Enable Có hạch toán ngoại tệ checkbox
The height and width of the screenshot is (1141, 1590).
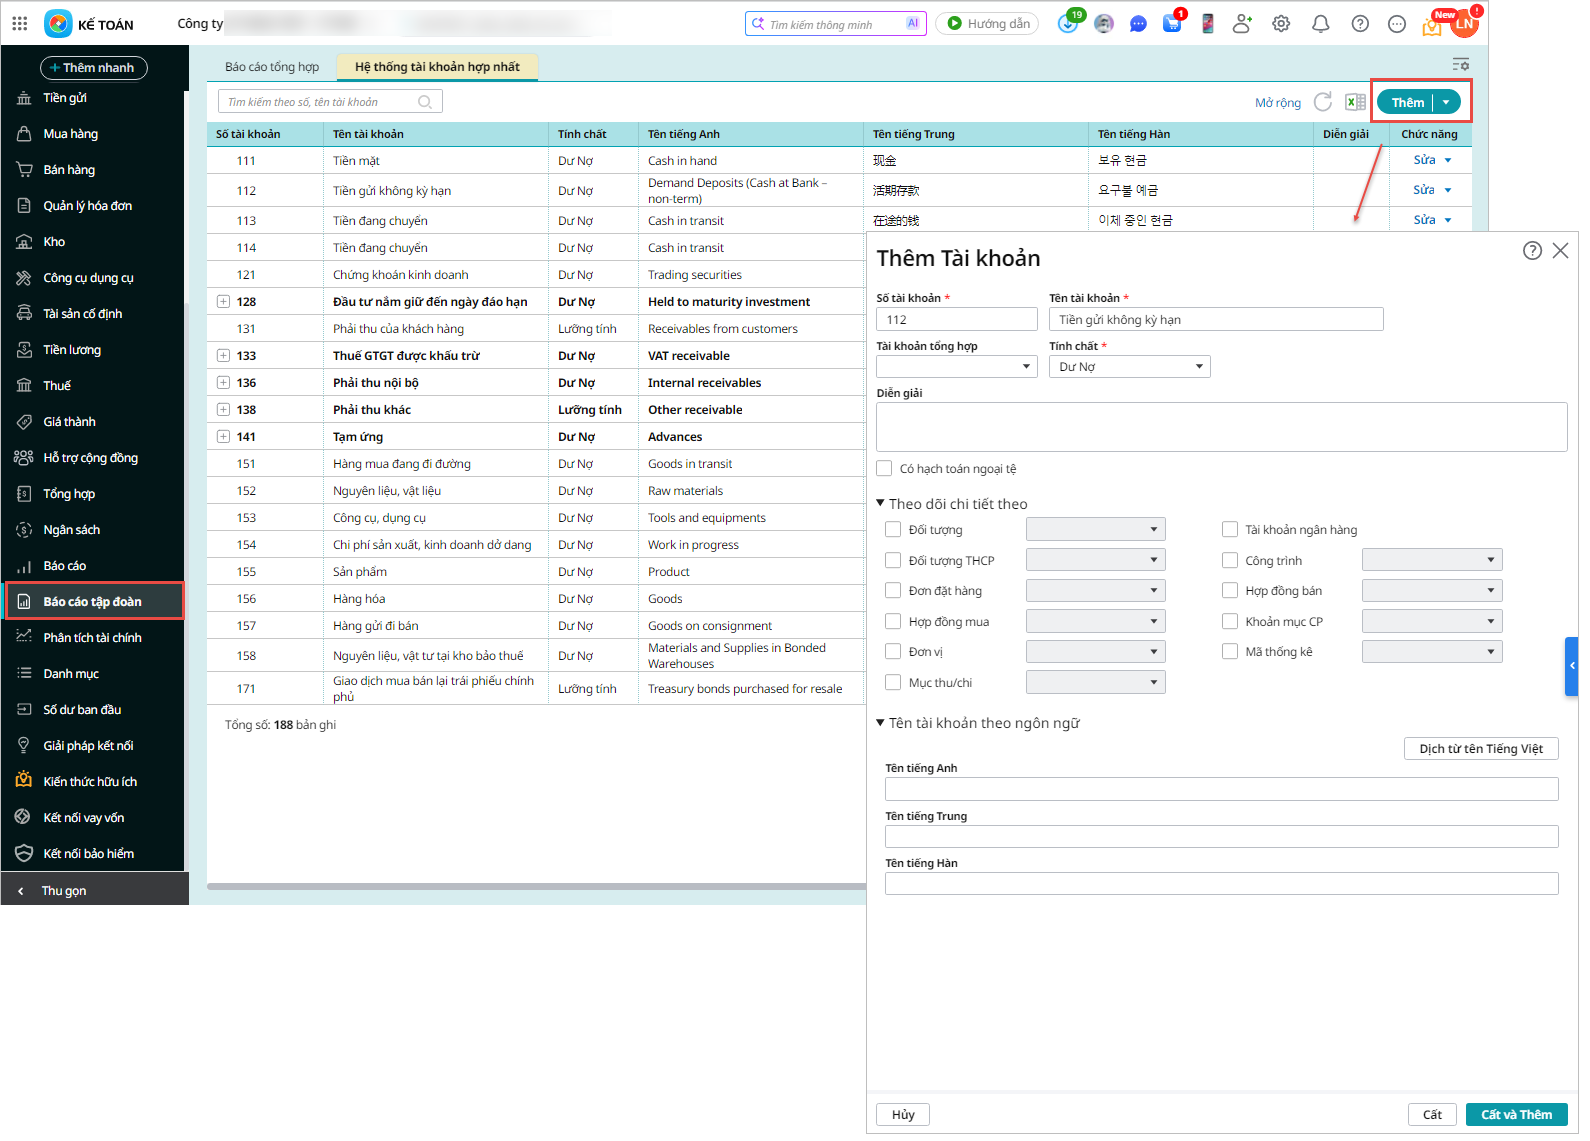884,469
